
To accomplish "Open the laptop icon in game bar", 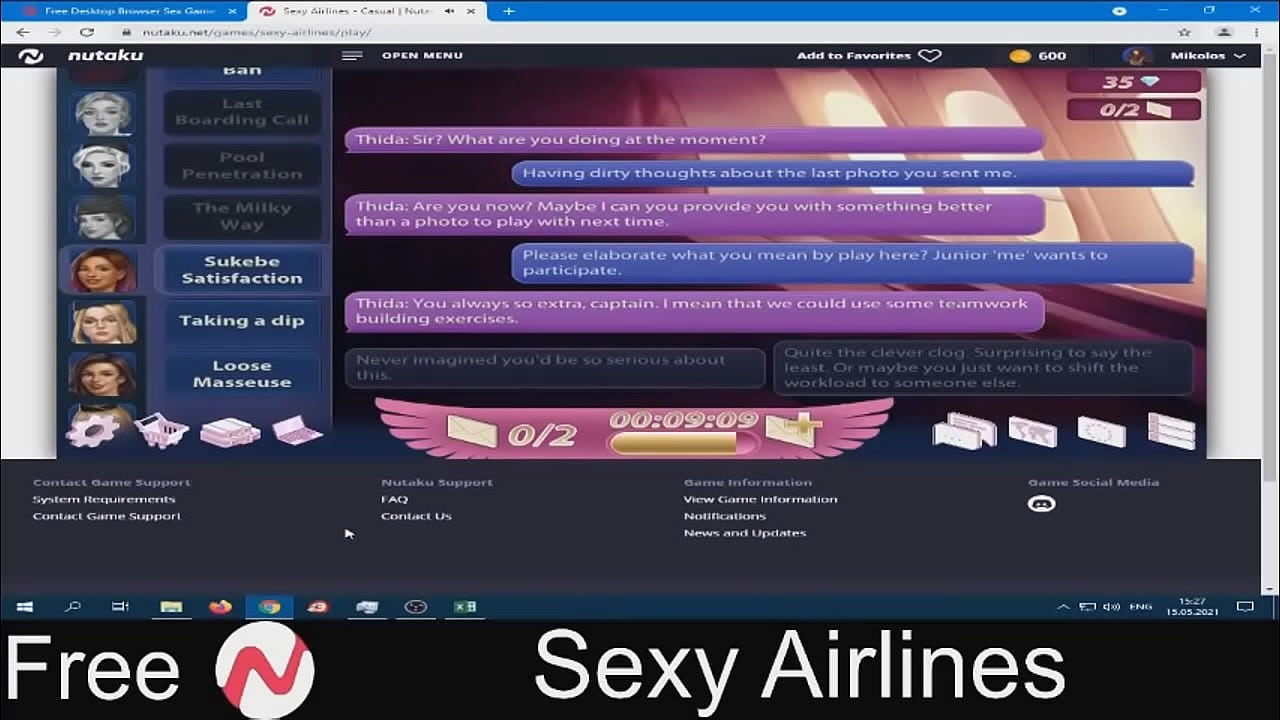I will click(x=298, y=430).
